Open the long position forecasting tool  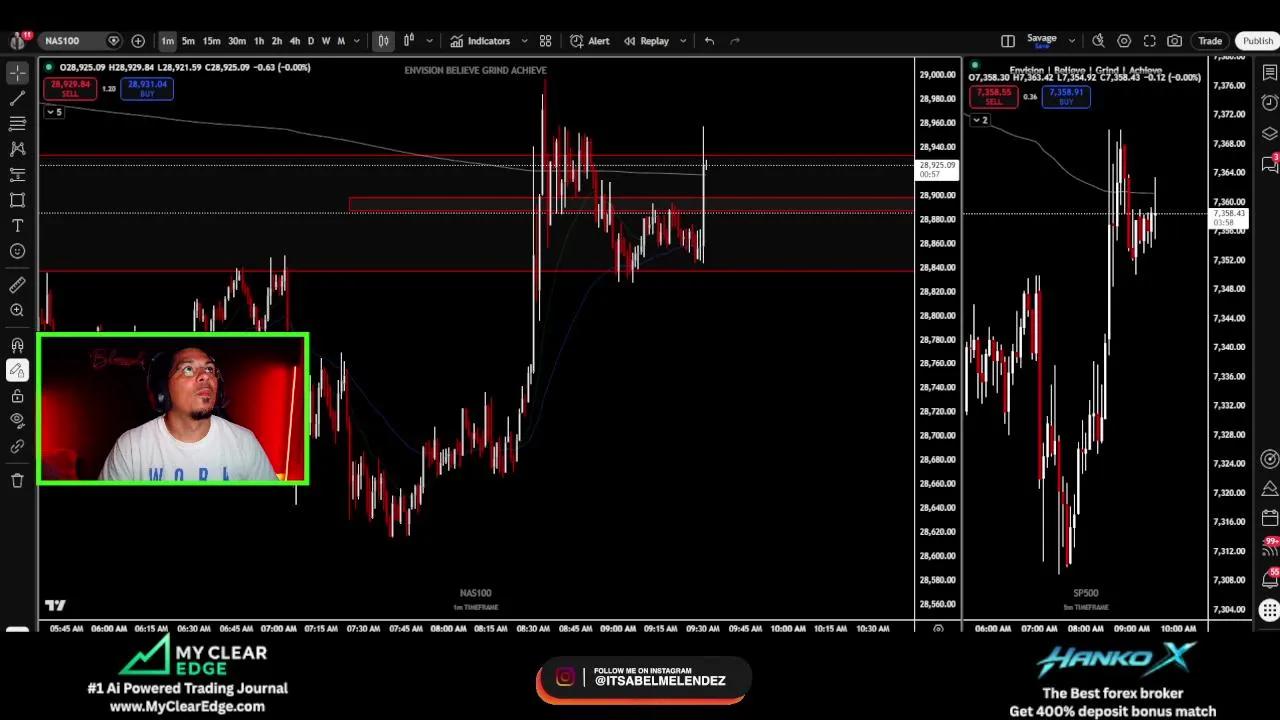click(x=17, y=174)
